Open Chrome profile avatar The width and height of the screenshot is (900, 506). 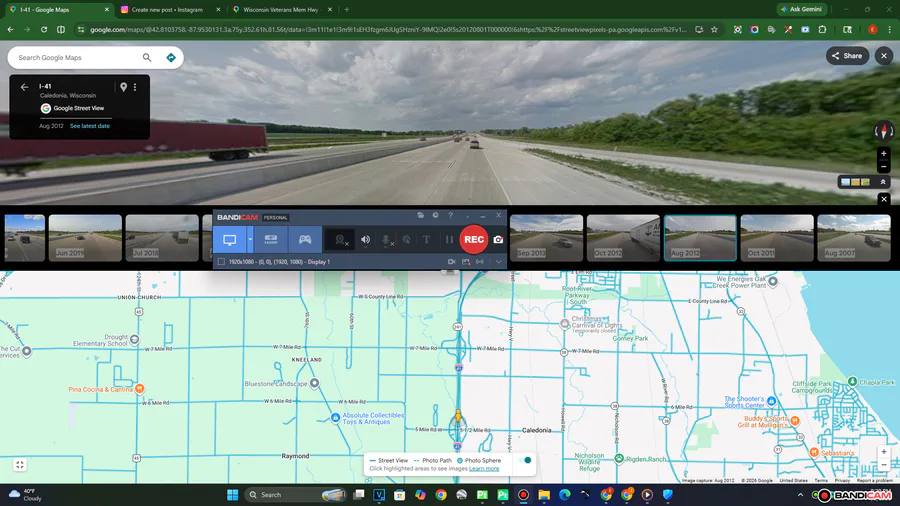coord(872,29)
